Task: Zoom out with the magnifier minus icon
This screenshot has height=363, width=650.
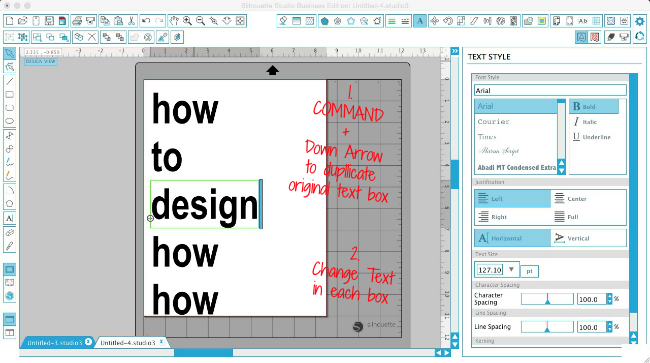Action: [201, 21]
